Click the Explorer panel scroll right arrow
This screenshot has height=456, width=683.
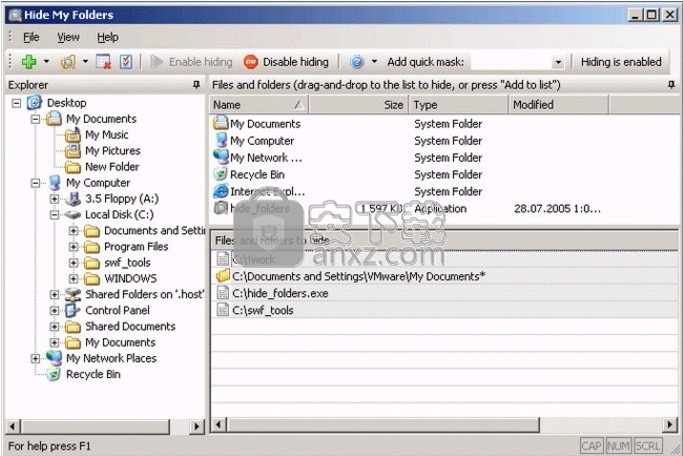(197, 426)
